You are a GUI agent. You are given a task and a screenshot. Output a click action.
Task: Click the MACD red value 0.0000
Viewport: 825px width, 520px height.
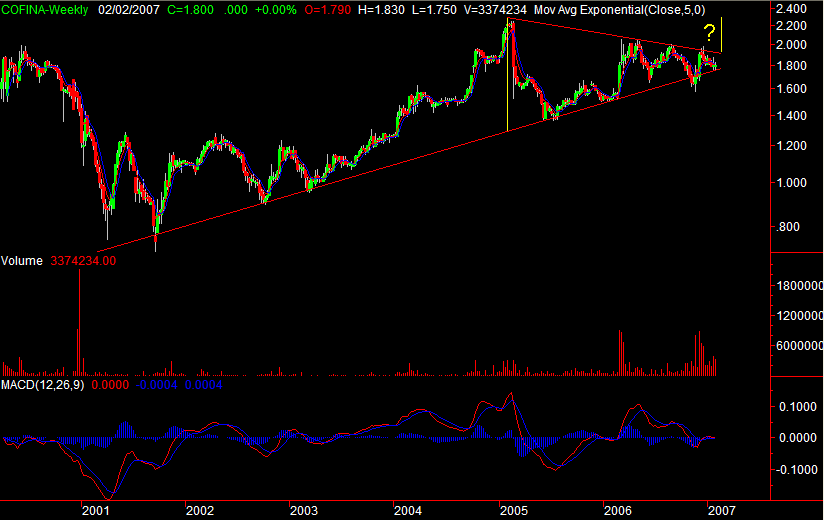(110, 385)
